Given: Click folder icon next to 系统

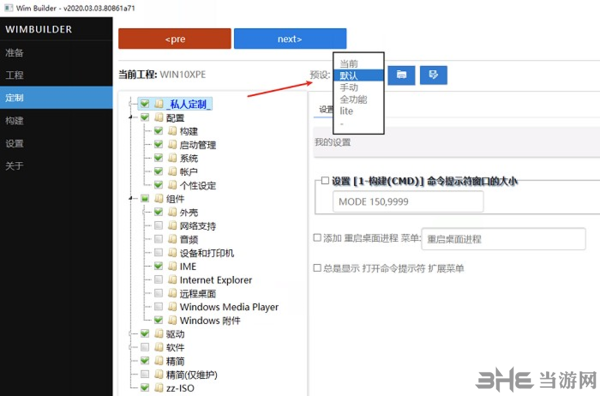Looking at the screenshot, I should click(x=173, y=158).
